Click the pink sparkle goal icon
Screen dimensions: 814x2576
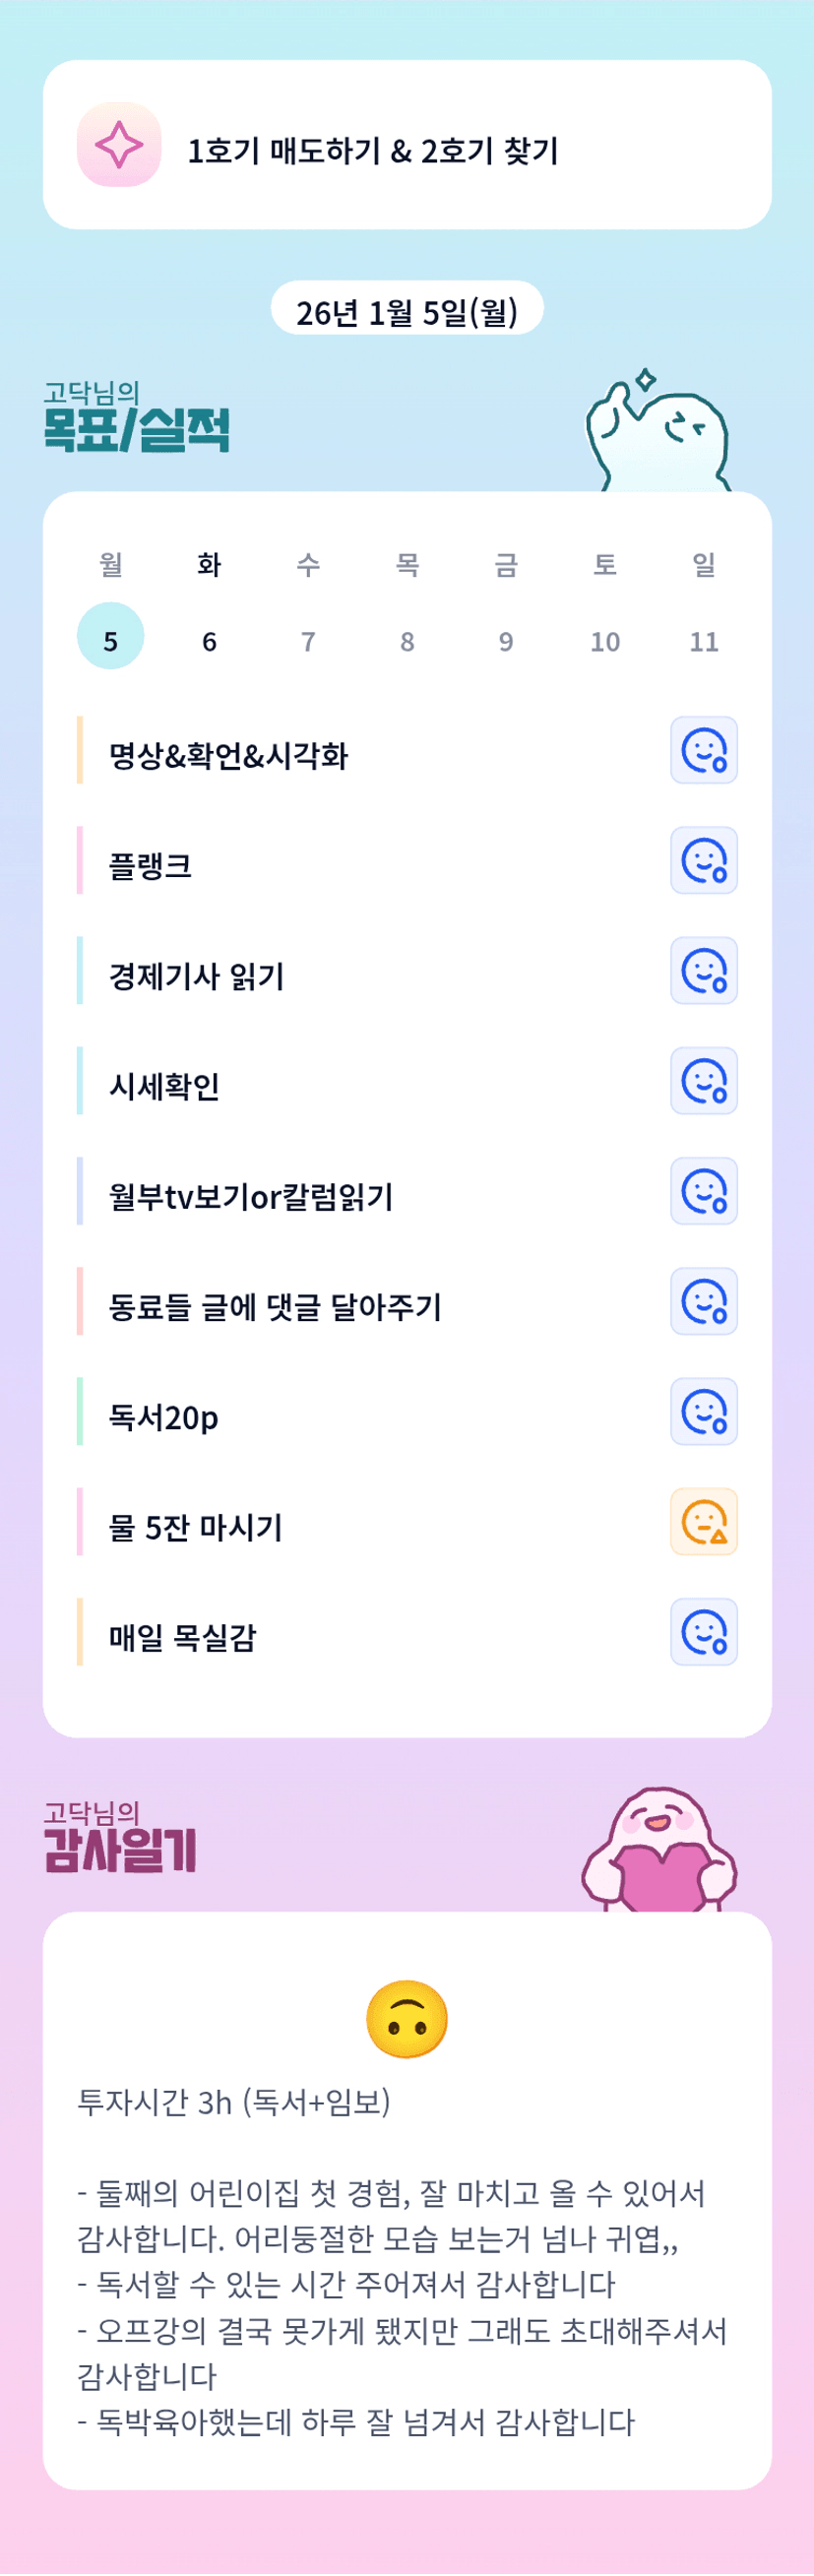point(119,145)
